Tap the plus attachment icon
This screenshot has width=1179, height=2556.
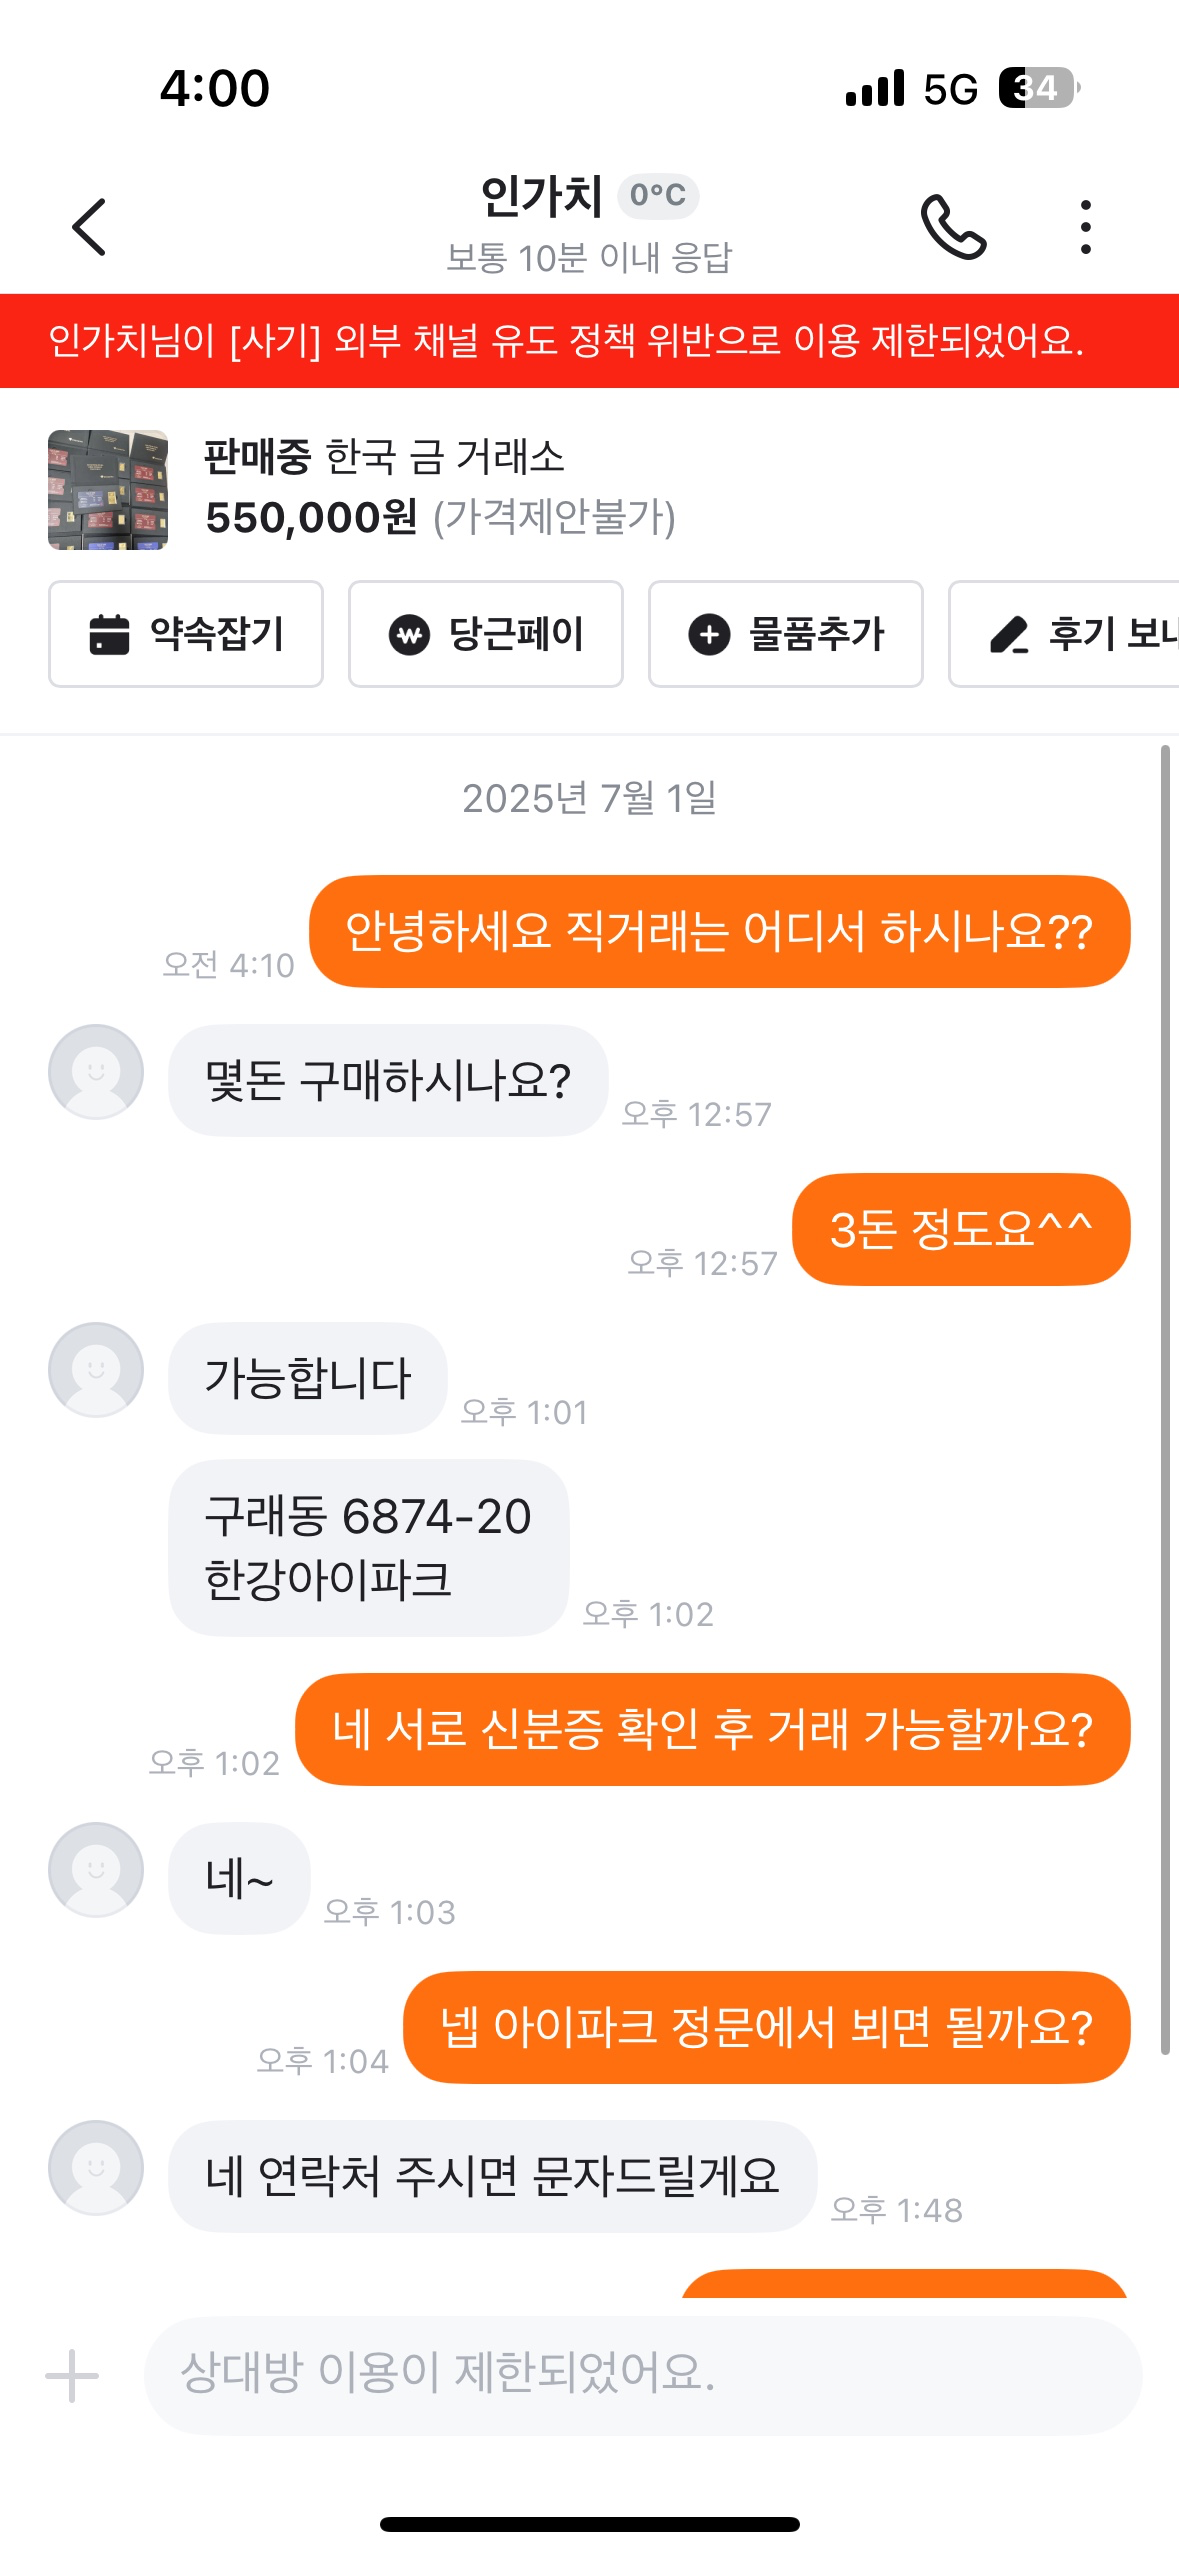[72, 2375]
